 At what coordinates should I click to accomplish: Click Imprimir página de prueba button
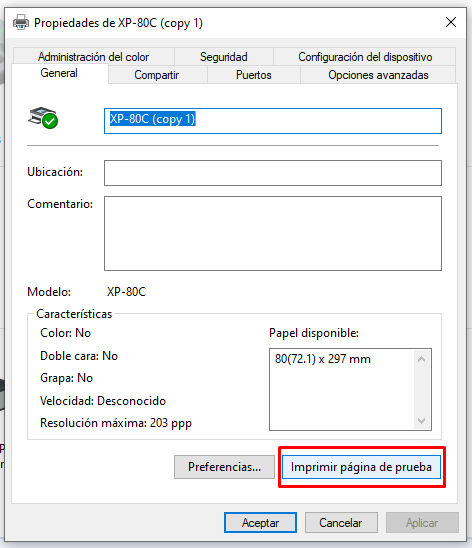tap(361, 467)
